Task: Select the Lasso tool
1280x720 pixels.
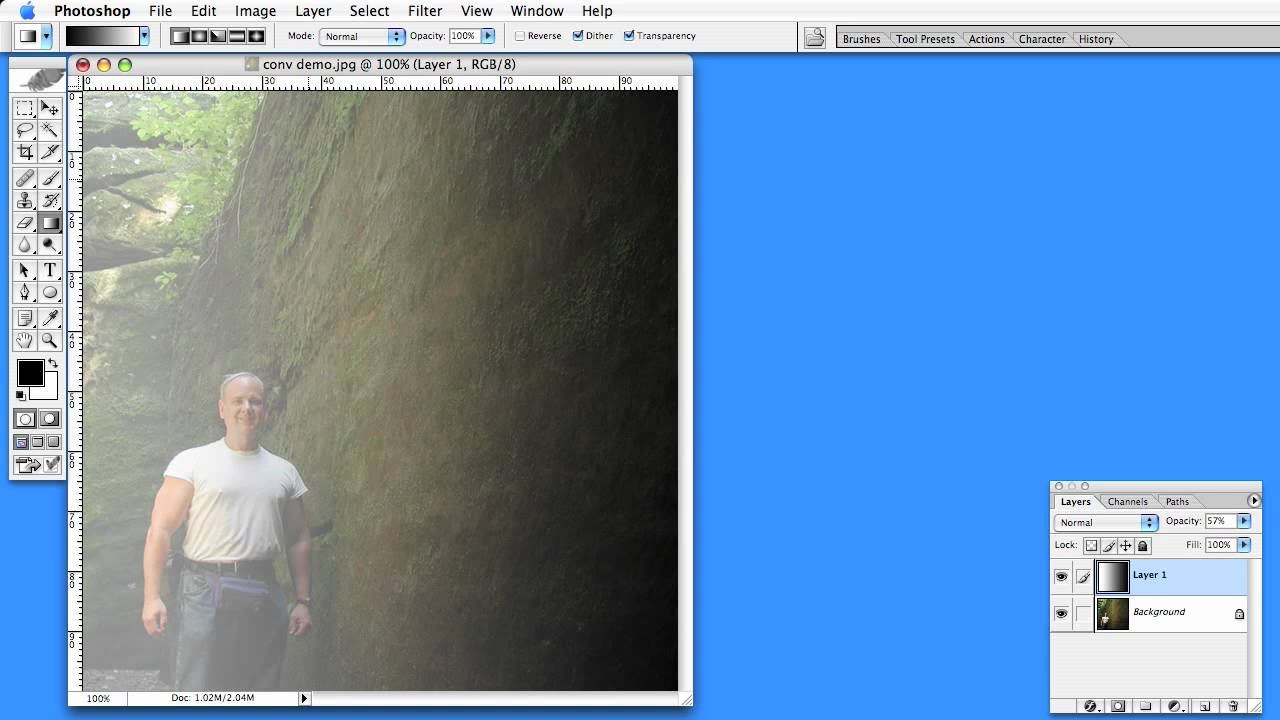Action: pyautogui.click(x=25, y=130)
